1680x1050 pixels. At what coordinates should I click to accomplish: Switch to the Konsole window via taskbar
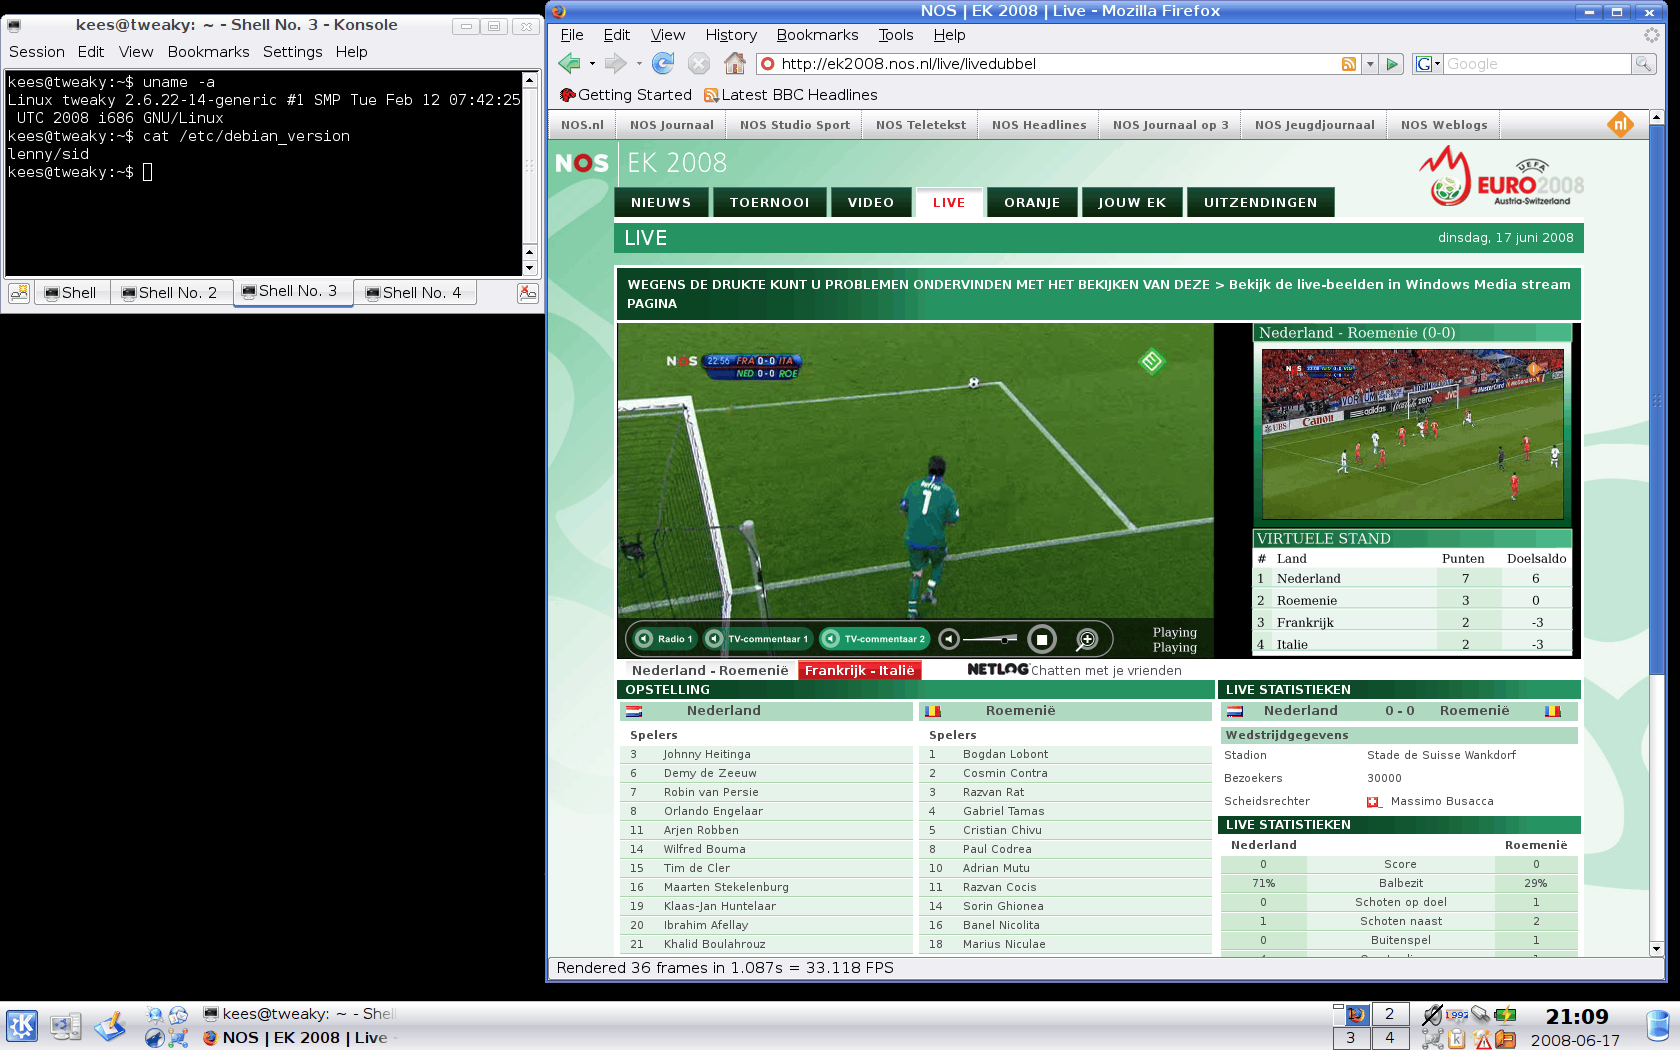(x=298, y=1014)
